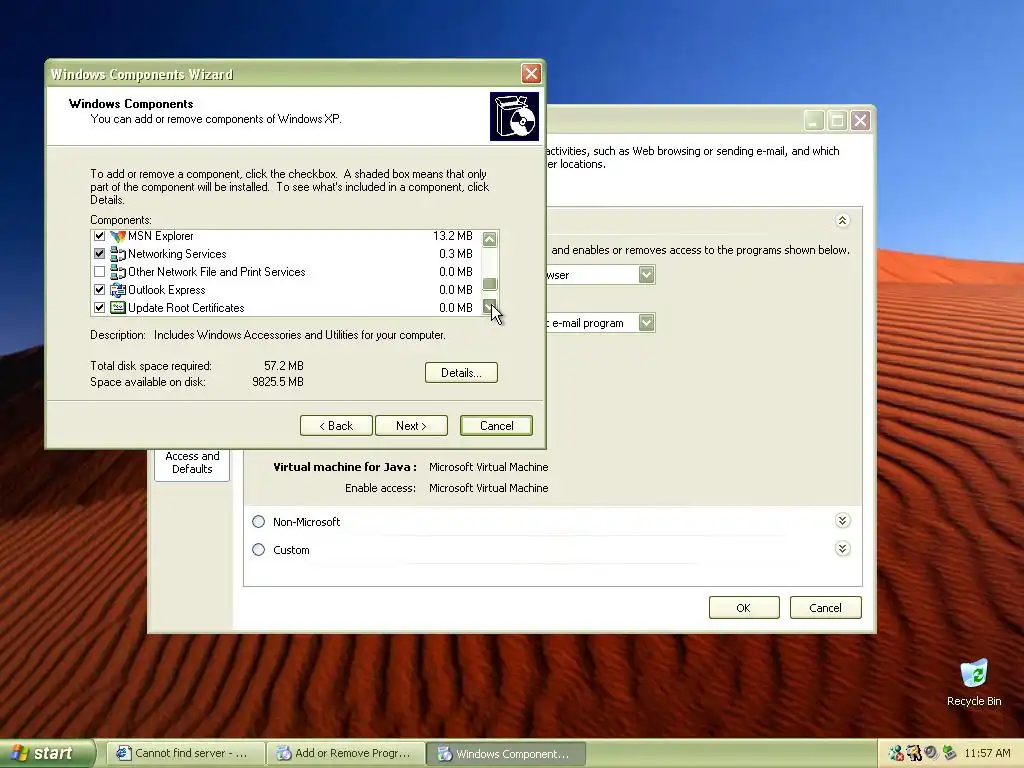Click the components list scrollbar thumb
This screenshot has height=768, width=1024.
tap(490, 283)
